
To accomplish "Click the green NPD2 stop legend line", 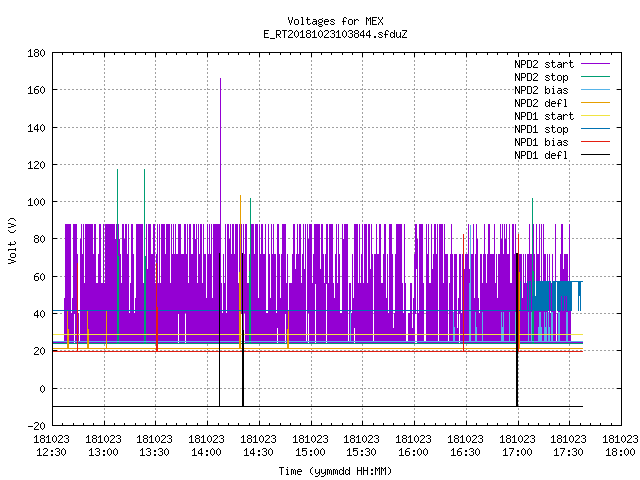I will point(595,77).
